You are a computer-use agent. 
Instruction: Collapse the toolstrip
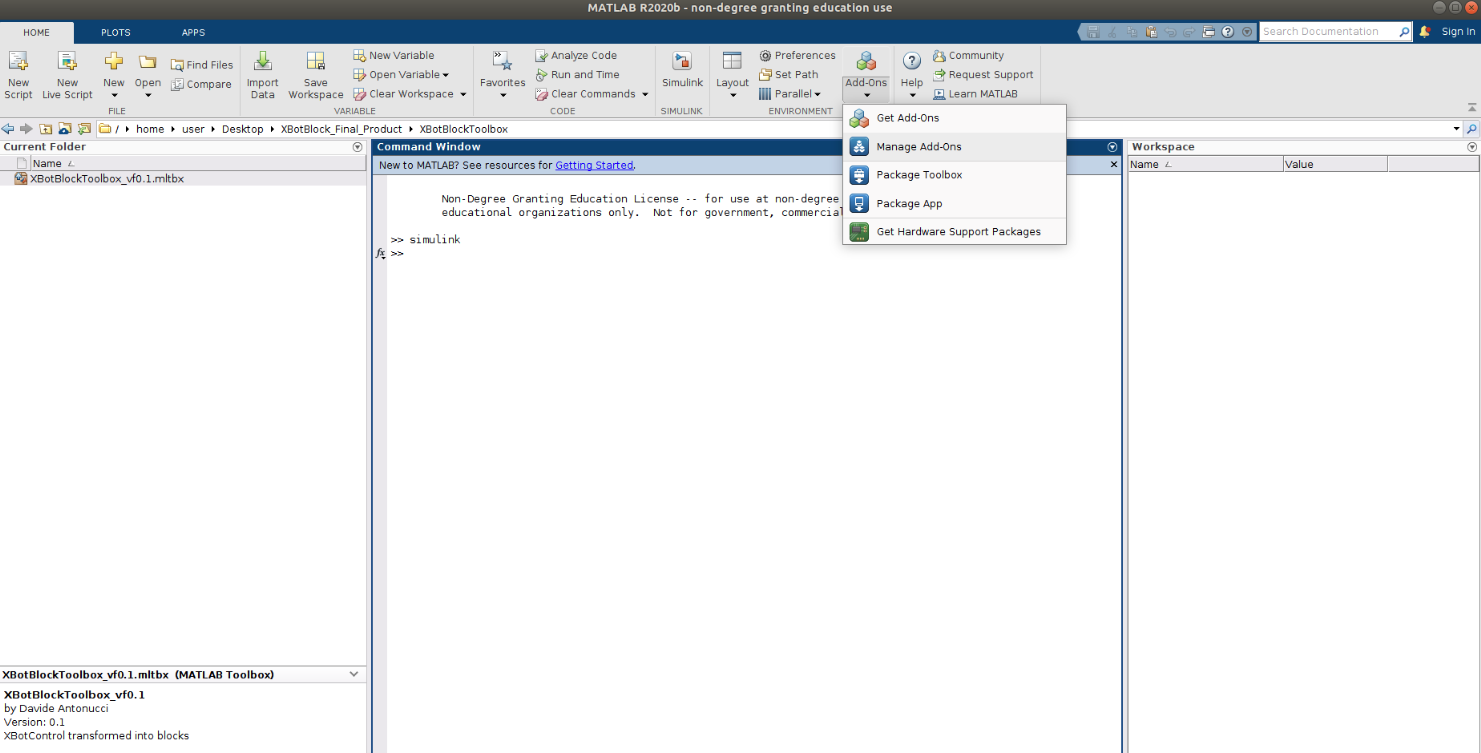[x=1471, y=107]
